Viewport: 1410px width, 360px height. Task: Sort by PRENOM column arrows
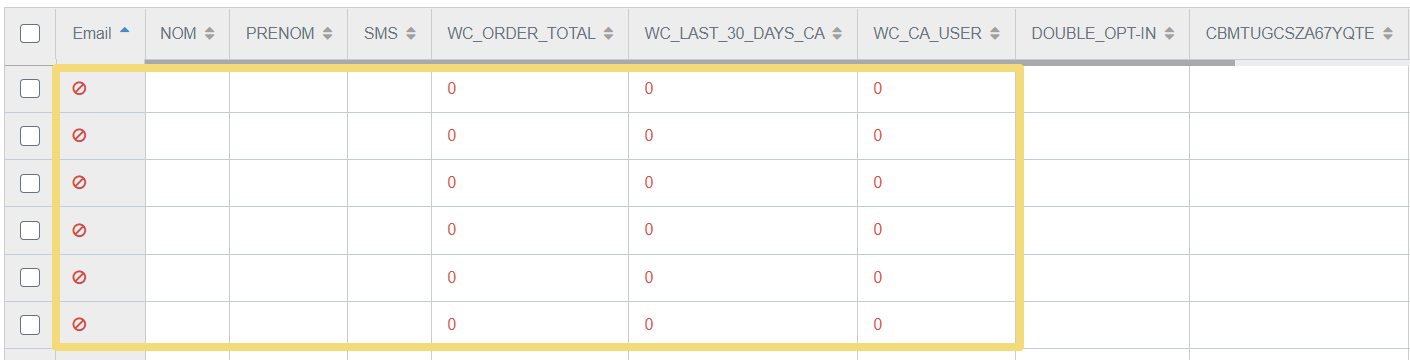327,34
